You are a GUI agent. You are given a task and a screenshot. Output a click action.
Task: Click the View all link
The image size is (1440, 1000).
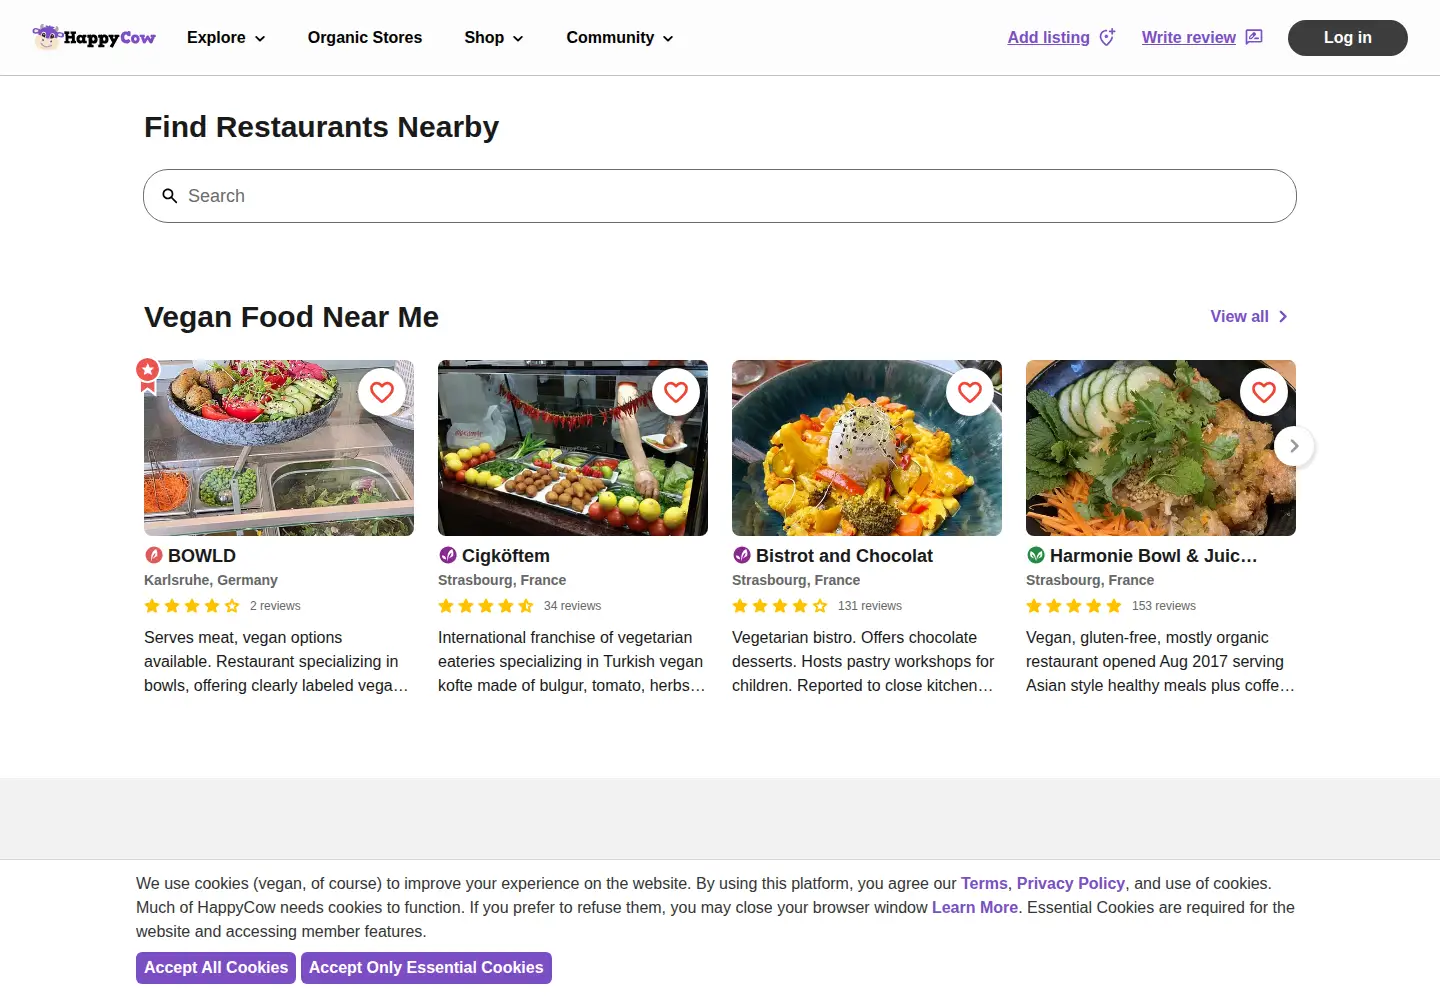pos(1240,317)
